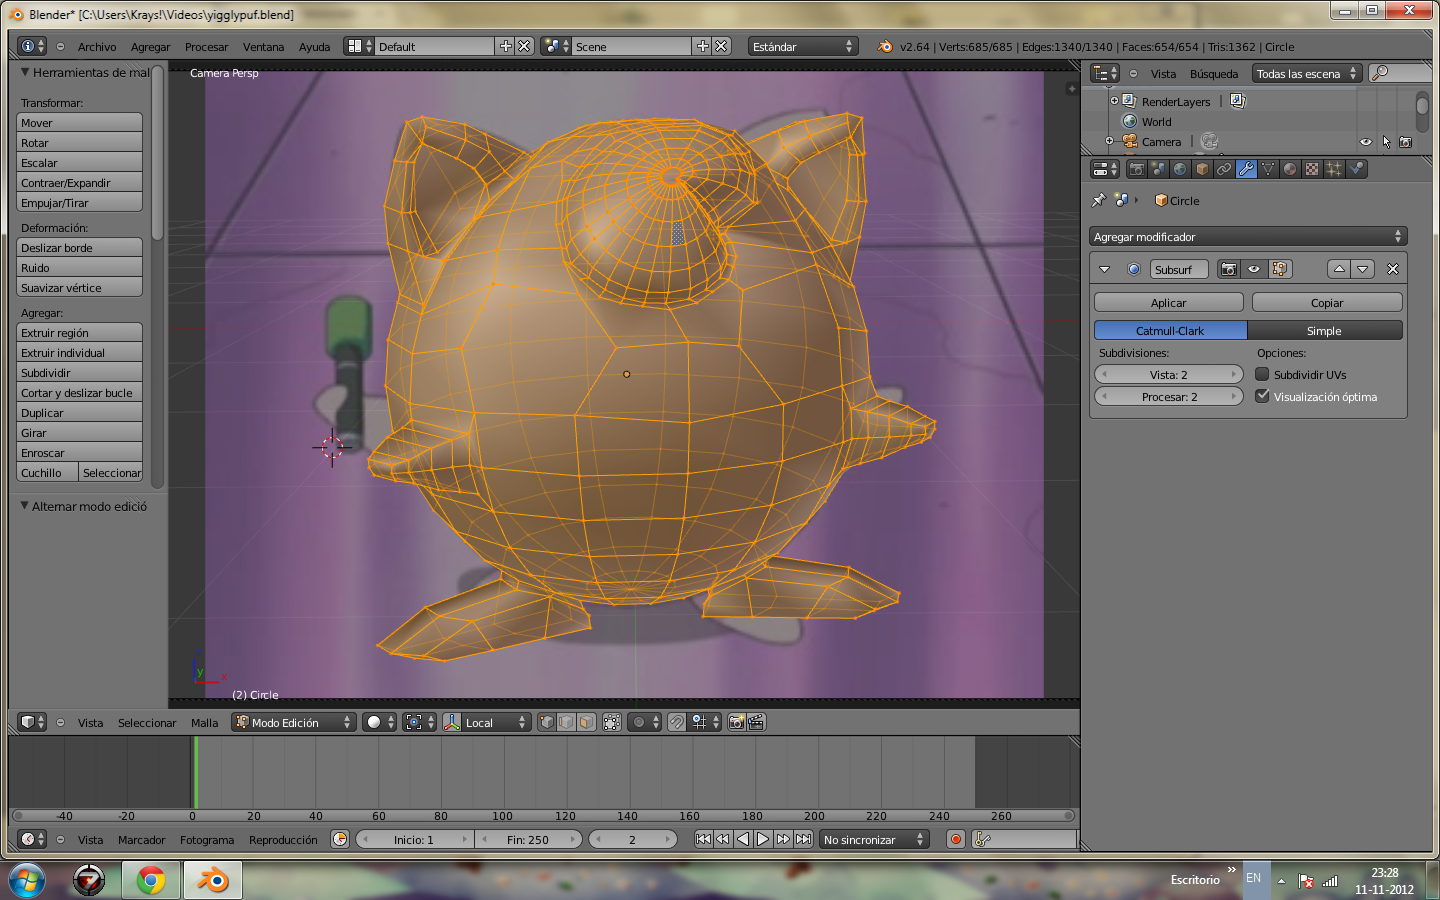Click the Procesar: 2 subdivisions slider
The width and height of the screenshot is (1440, 900).
1168,396
